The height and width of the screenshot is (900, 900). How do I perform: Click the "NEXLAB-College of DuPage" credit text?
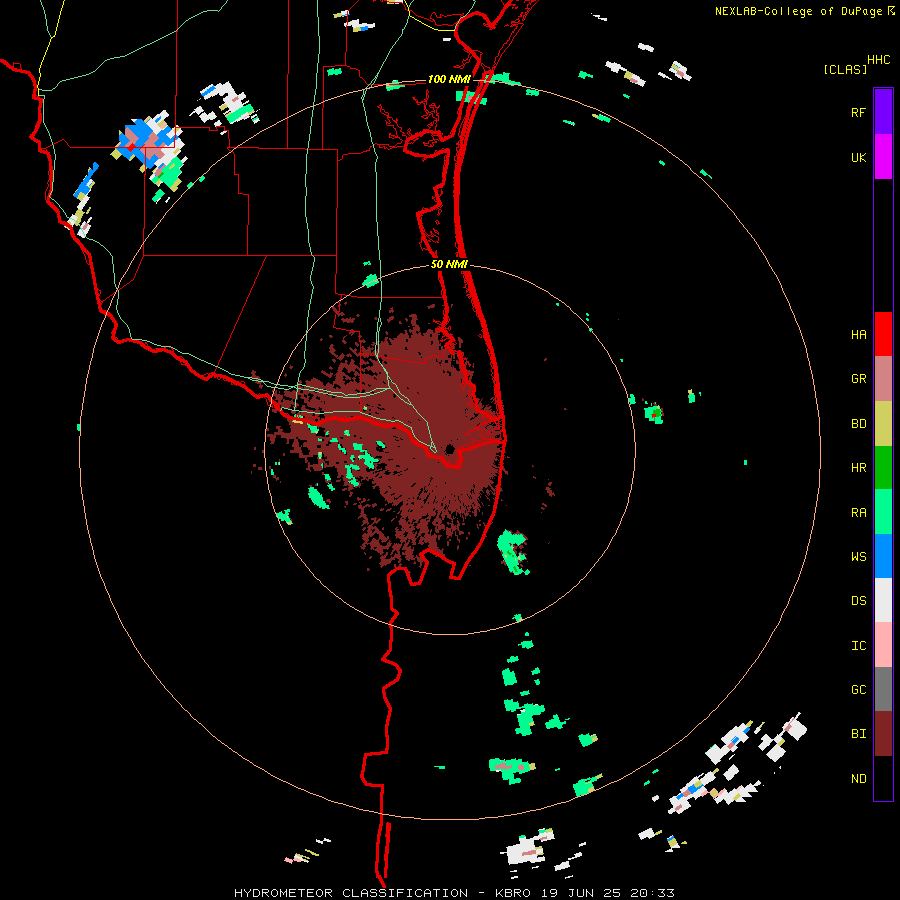(798, 11)
